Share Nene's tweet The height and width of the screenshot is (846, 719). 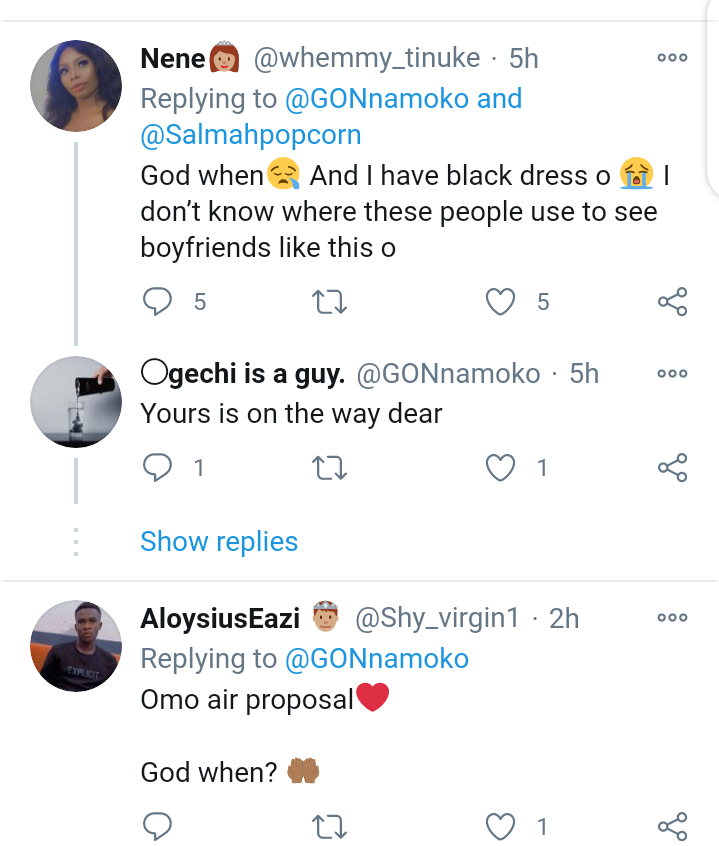672,301
